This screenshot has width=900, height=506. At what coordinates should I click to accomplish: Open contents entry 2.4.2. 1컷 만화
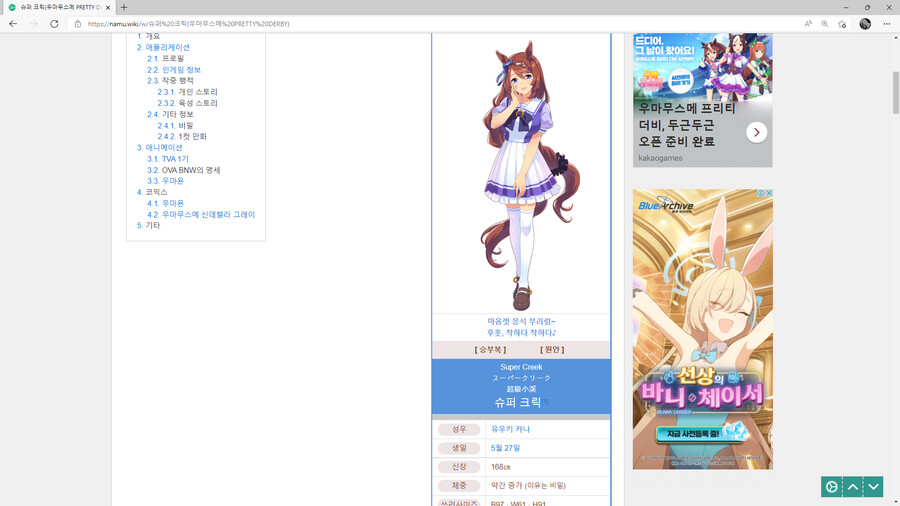point(182,137)
